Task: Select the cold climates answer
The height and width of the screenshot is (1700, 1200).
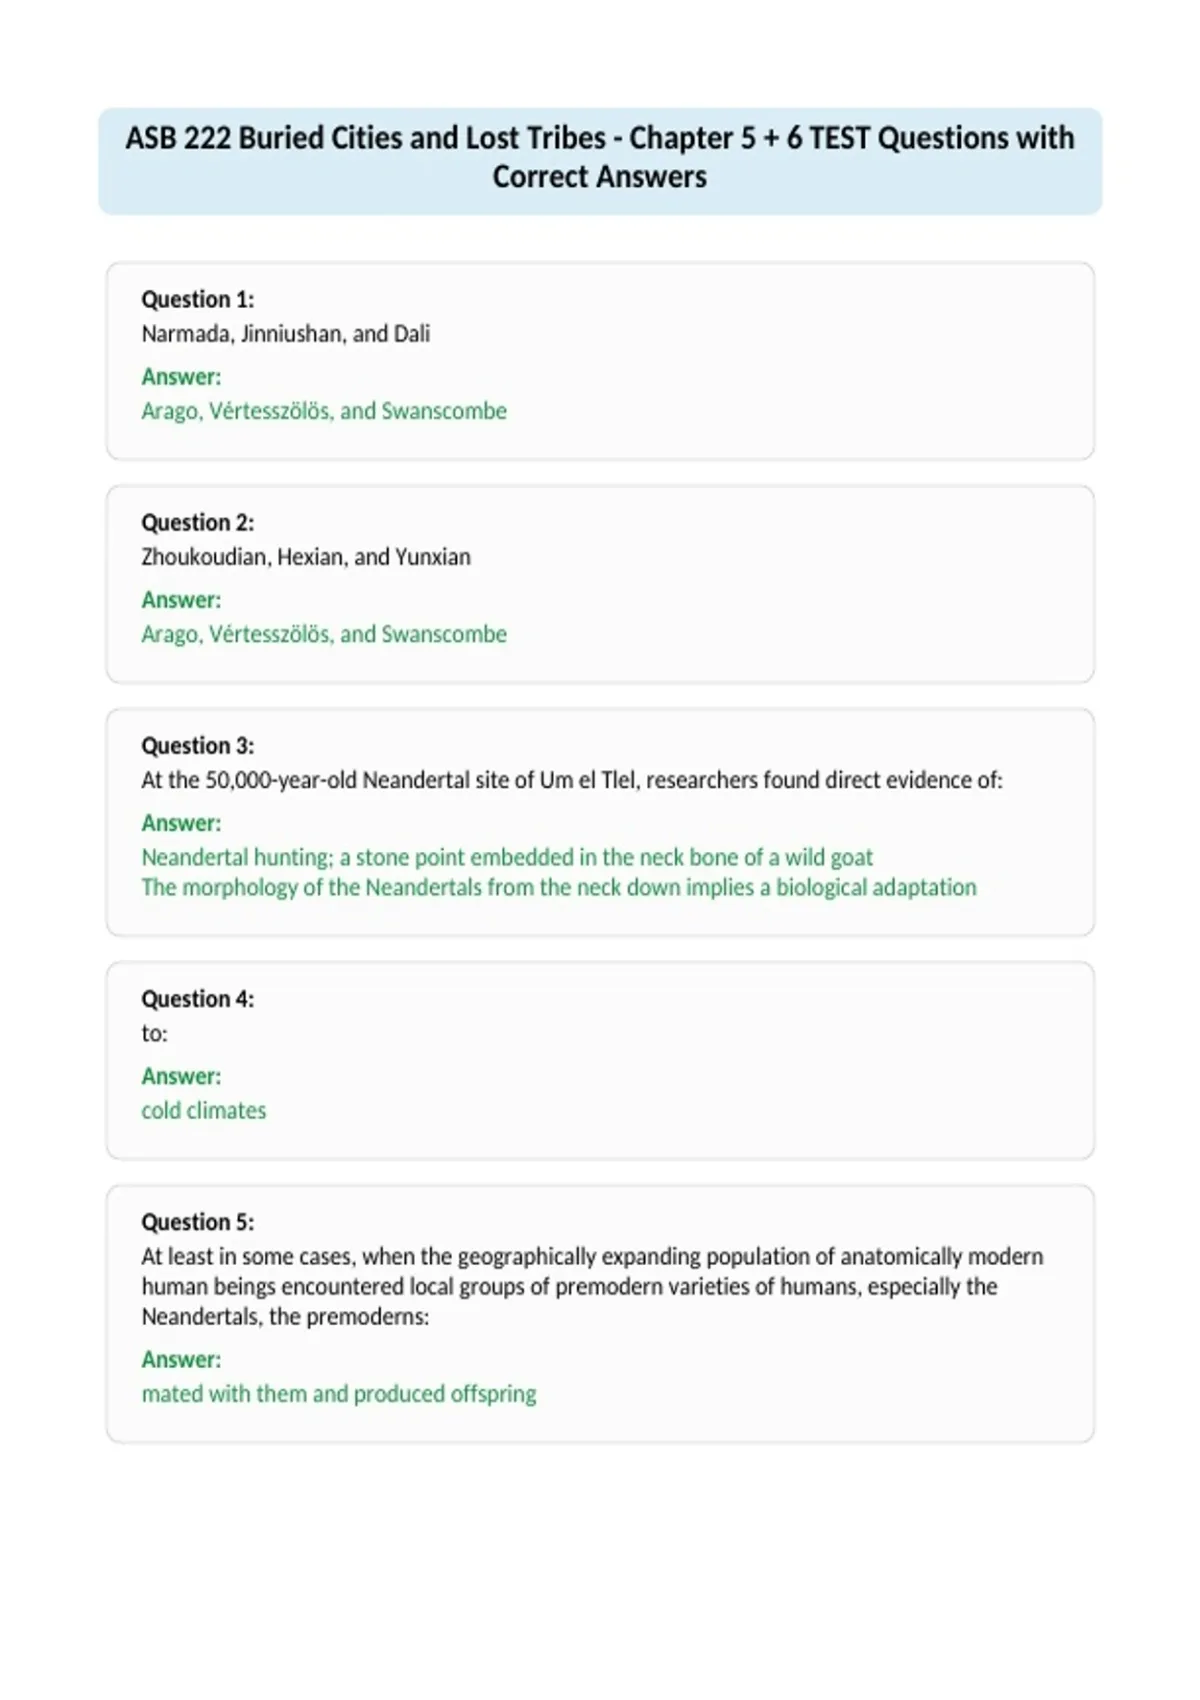Action: [204, 1110]
